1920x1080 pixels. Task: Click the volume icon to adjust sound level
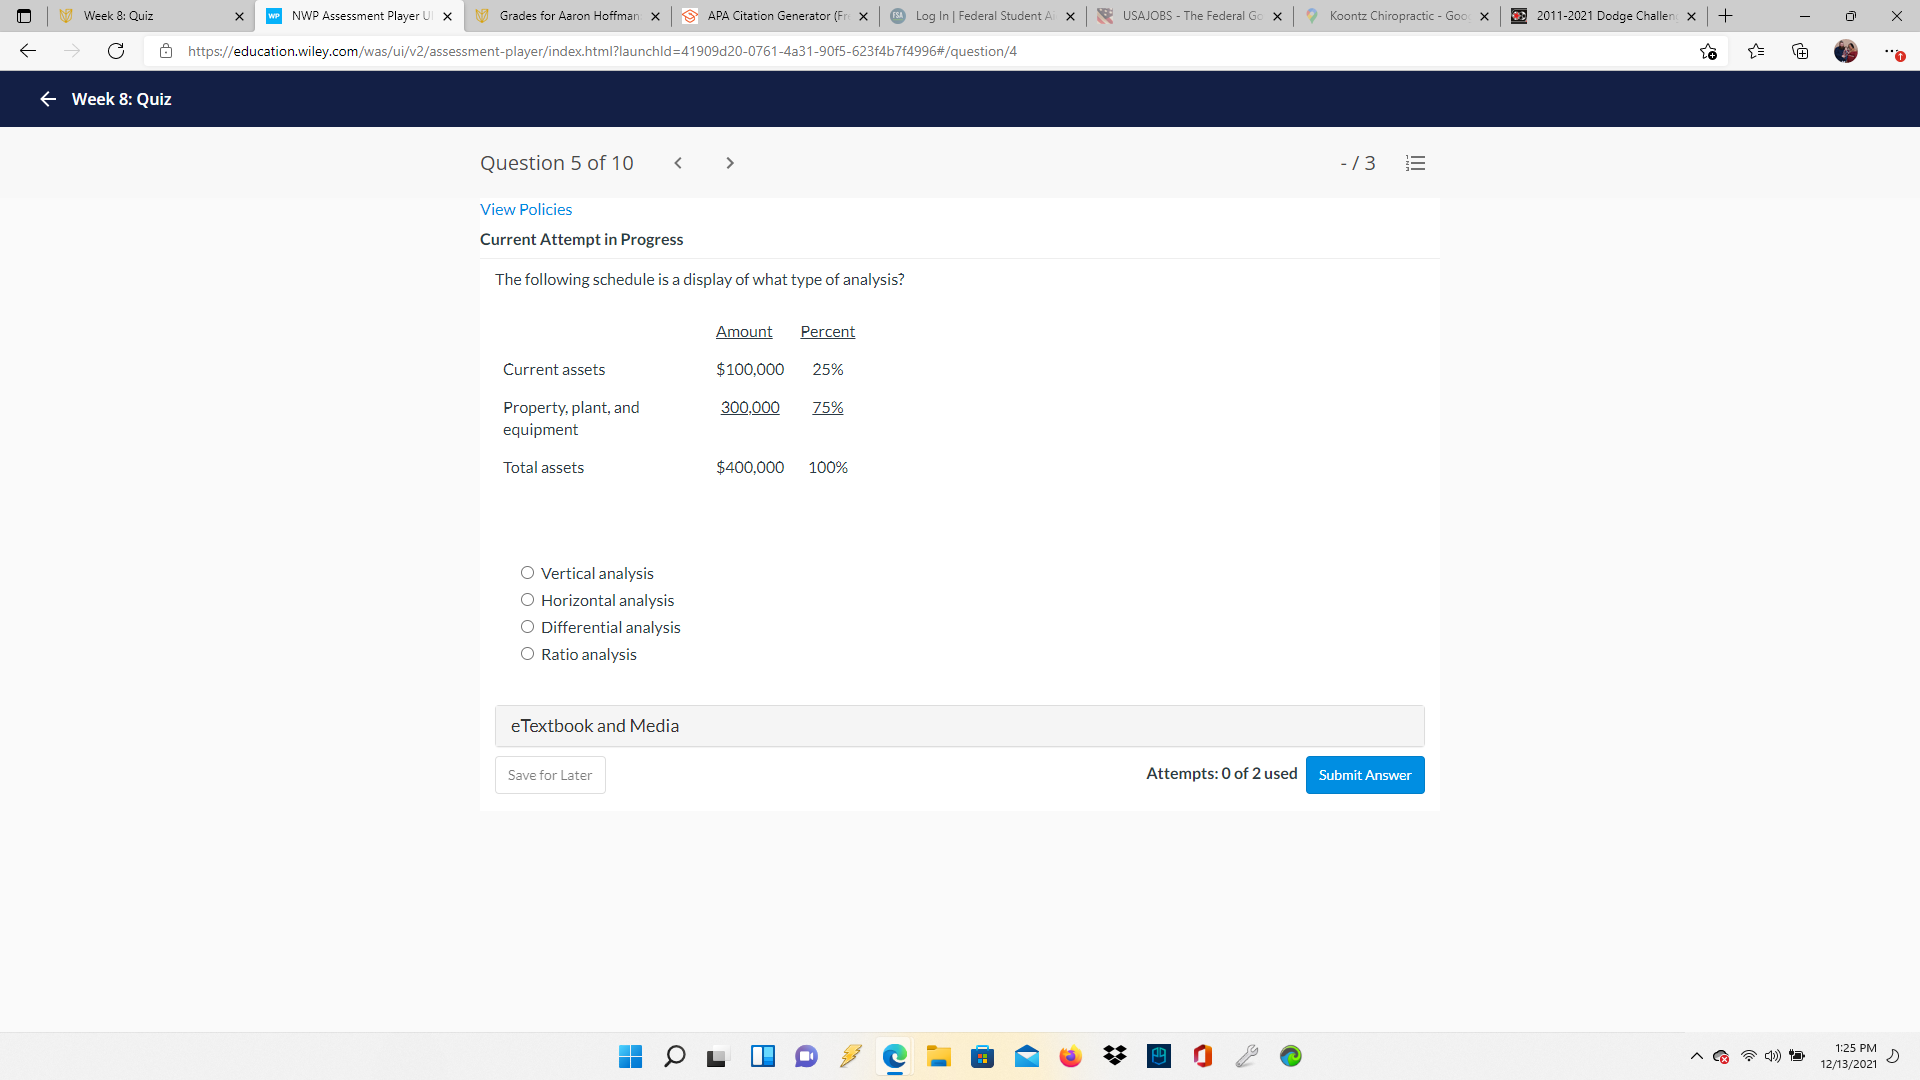[1773, 1055]
